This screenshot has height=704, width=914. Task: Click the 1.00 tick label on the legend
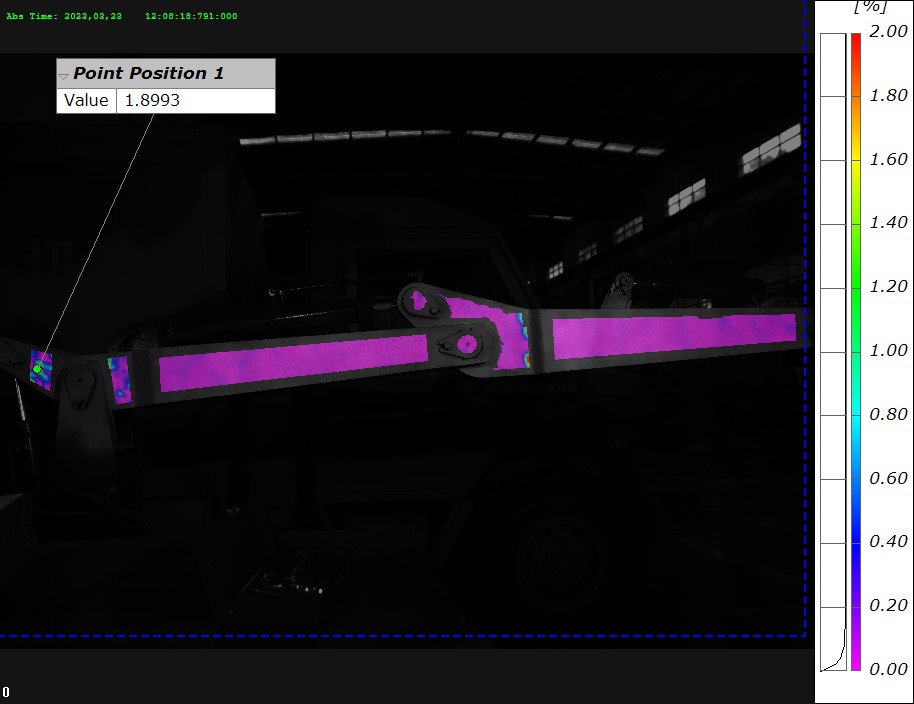(x=888, y=350)
